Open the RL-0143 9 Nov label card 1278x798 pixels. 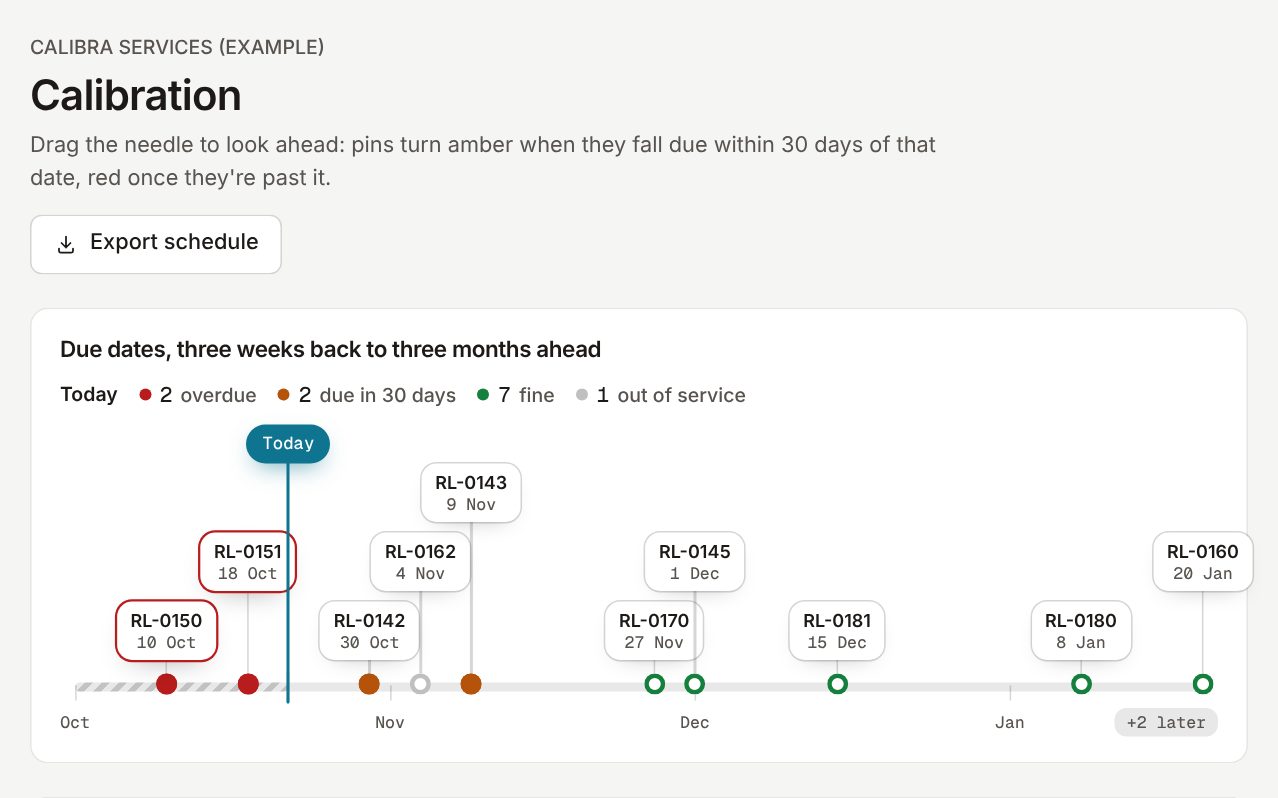coord(471,493)
